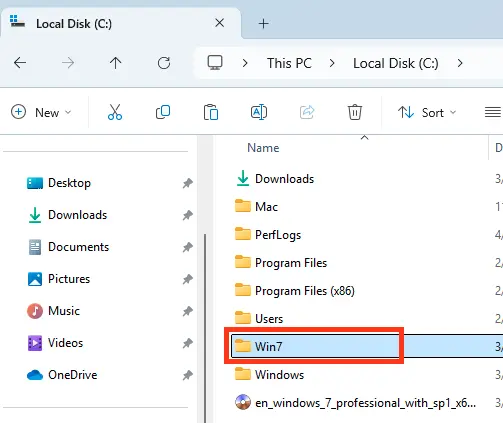503x423 pixels.
Task: Click the pin icon beside Videos
Action: (x=188, y=343)
